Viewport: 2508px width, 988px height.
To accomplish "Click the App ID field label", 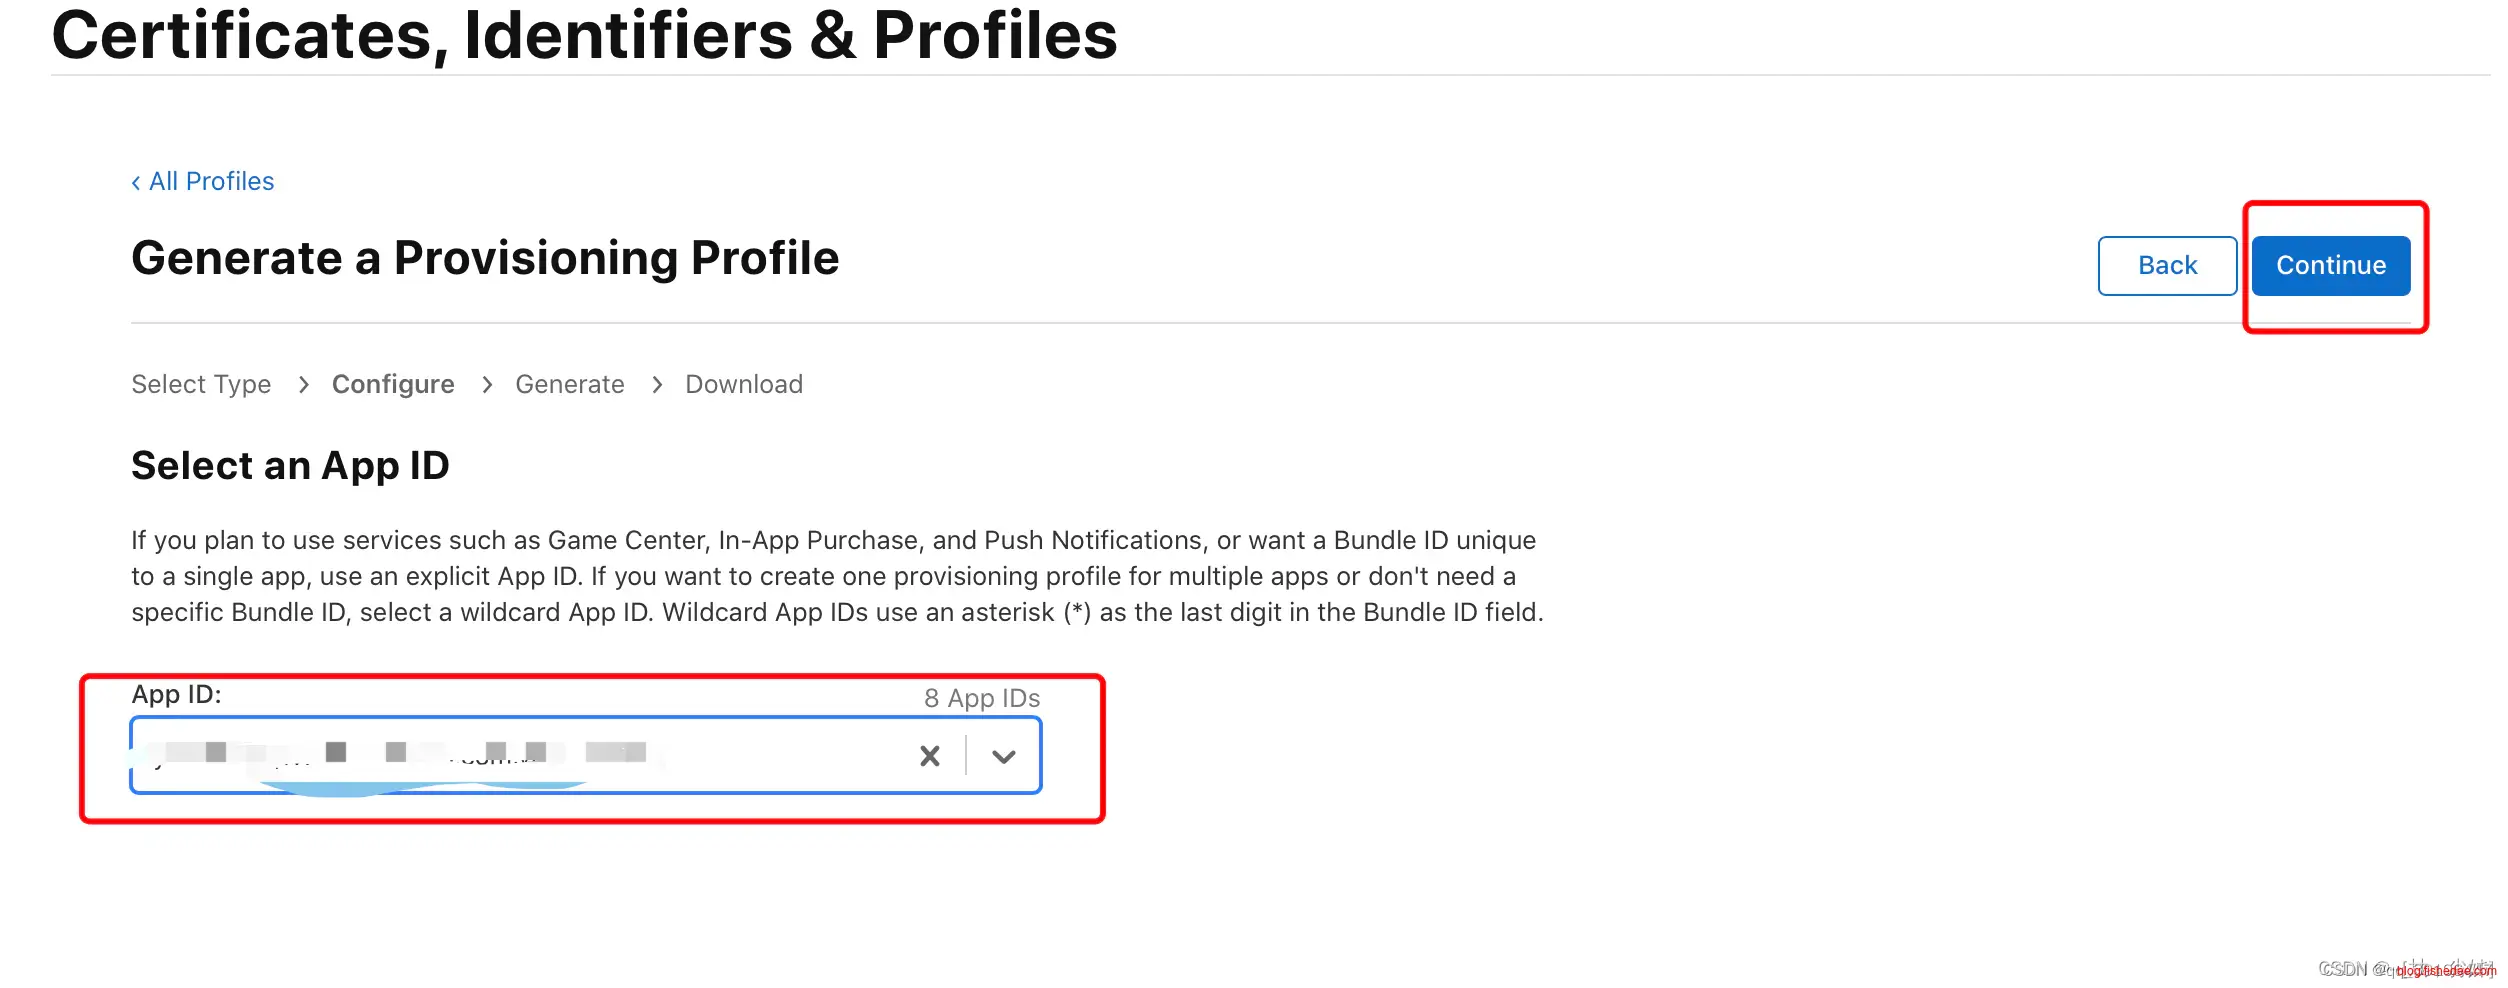I will [x=176, y=694].
